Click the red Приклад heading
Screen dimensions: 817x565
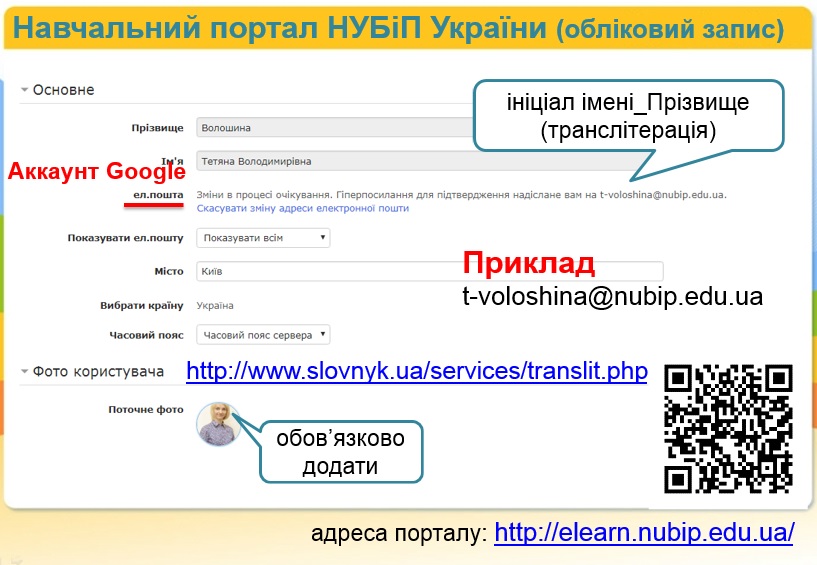tap(529, 264)
